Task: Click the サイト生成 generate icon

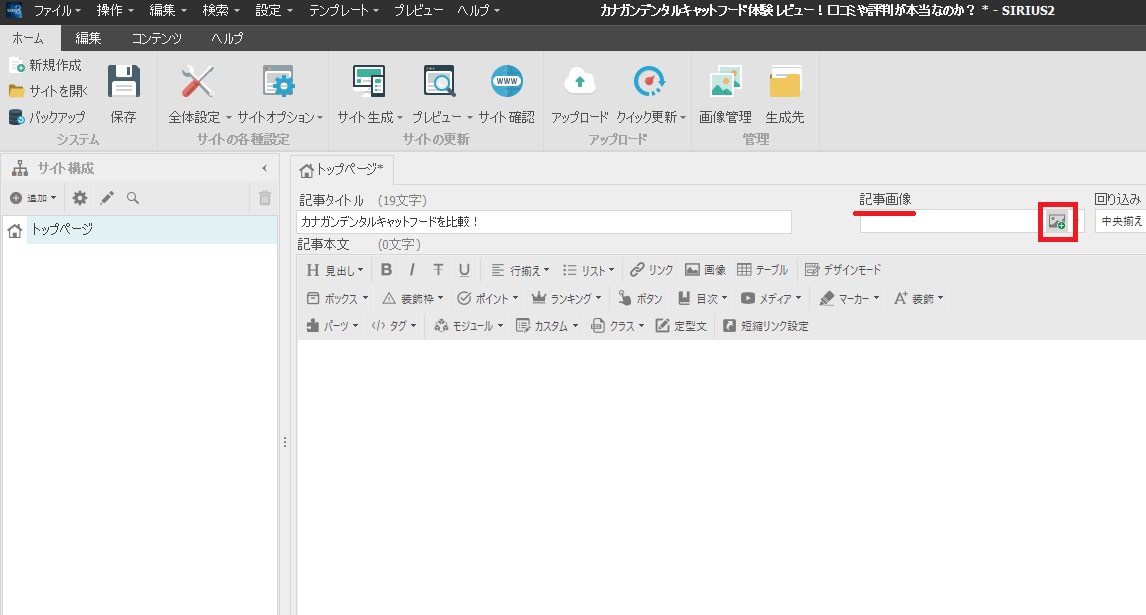Action: [368, 81]
